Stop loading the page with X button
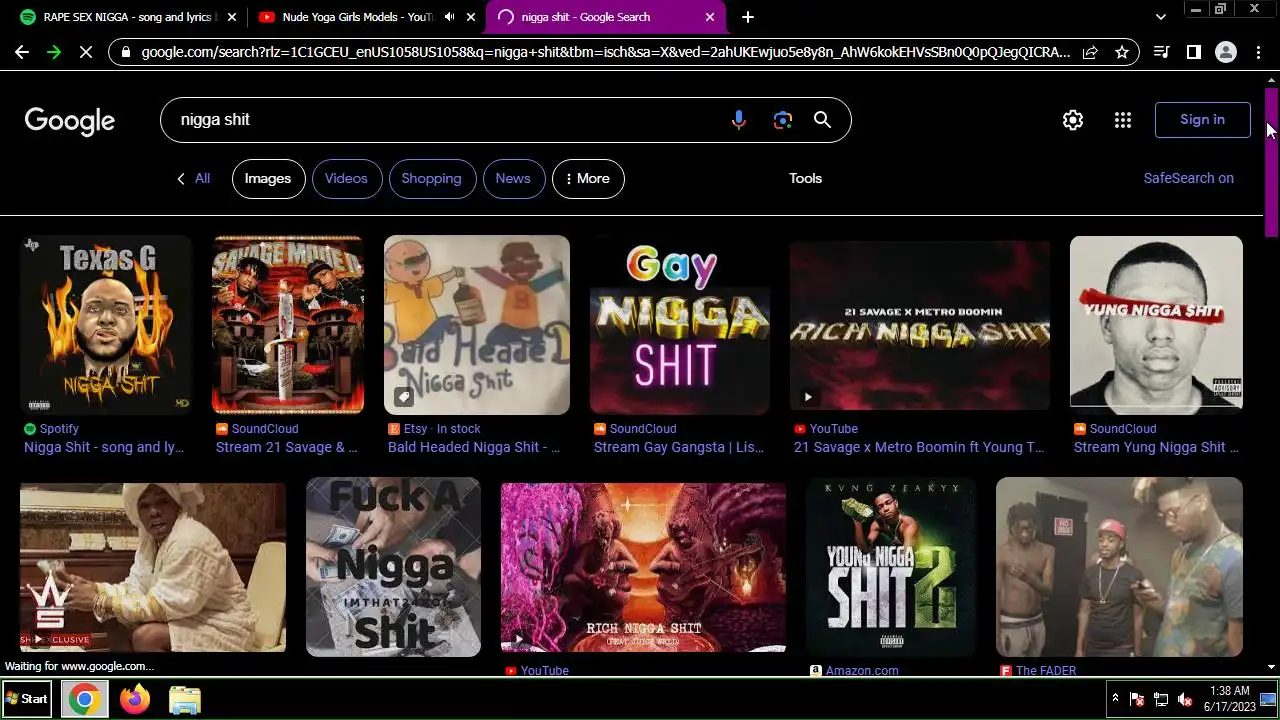Image resolution: width=1280 pixels, height=720 pixels. [86, 52]
